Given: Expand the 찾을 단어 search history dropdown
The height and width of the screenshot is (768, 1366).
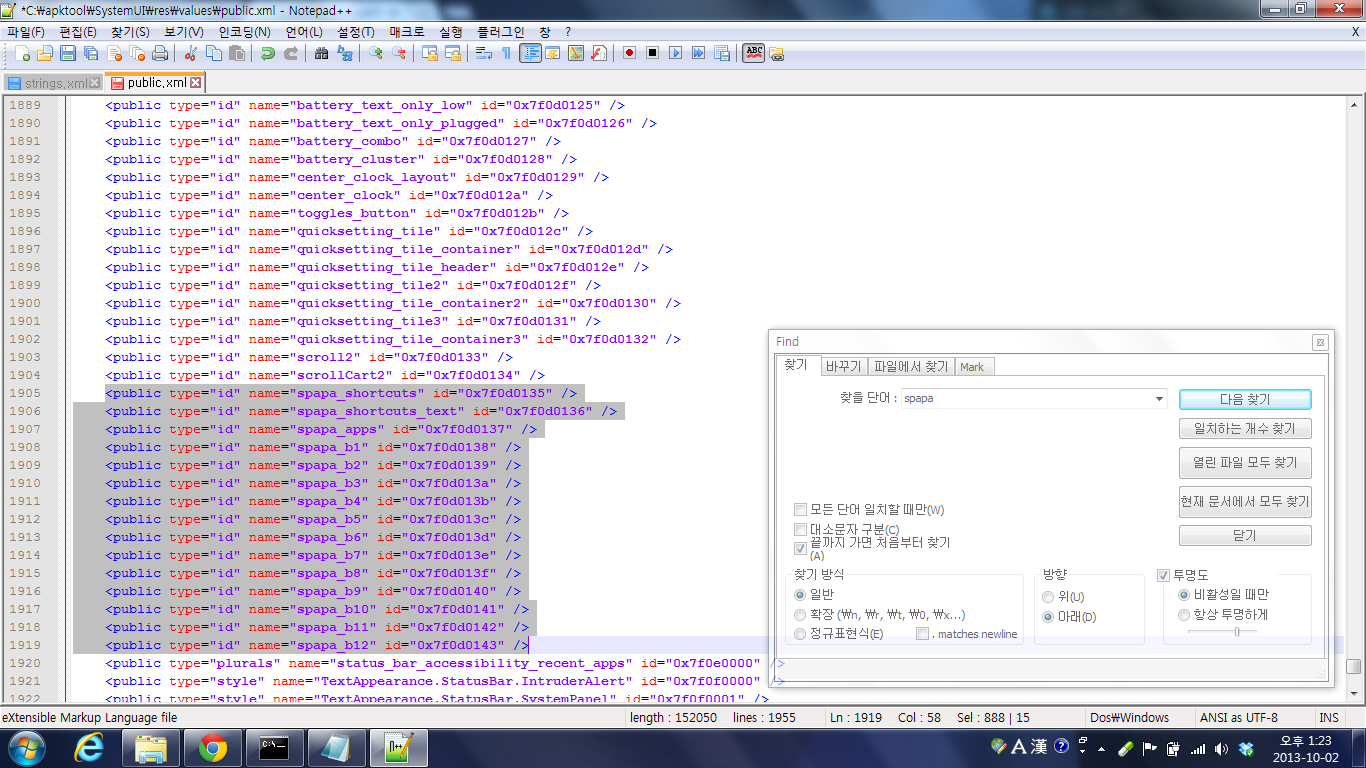Looking at the screenshot, I should [1159, 398].
